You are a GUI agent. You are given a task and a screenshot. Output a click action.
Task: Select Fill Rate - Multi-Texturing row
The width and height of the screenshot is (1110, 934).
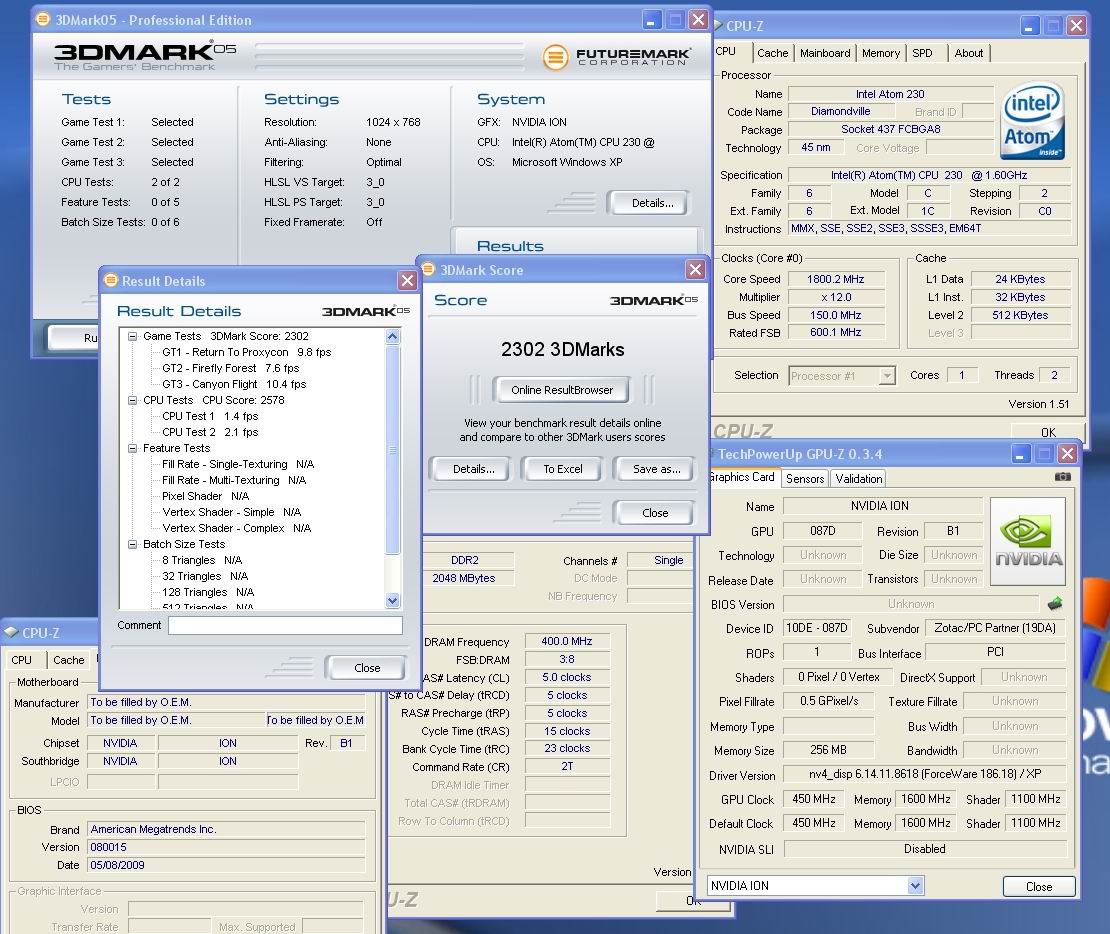point(234,480)
